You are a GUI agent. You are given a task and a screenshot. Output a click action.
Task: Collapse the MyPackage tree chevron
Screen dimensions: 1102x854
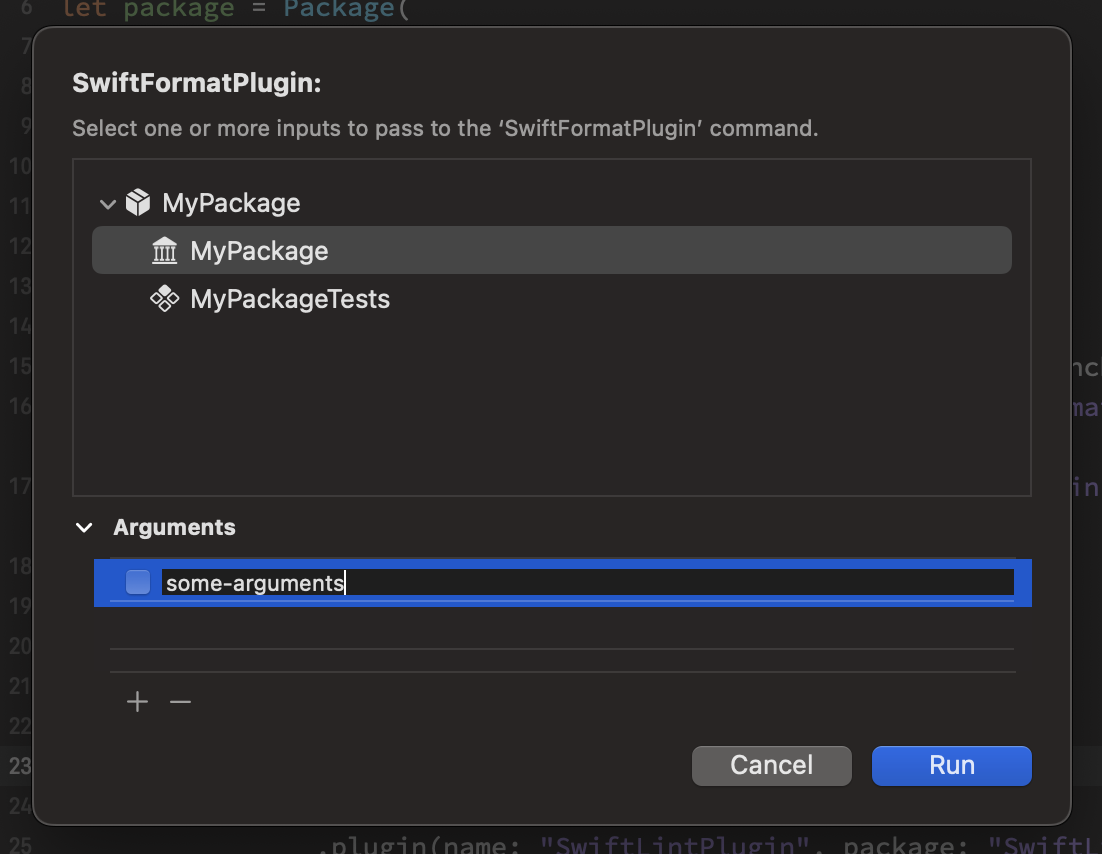108,205
